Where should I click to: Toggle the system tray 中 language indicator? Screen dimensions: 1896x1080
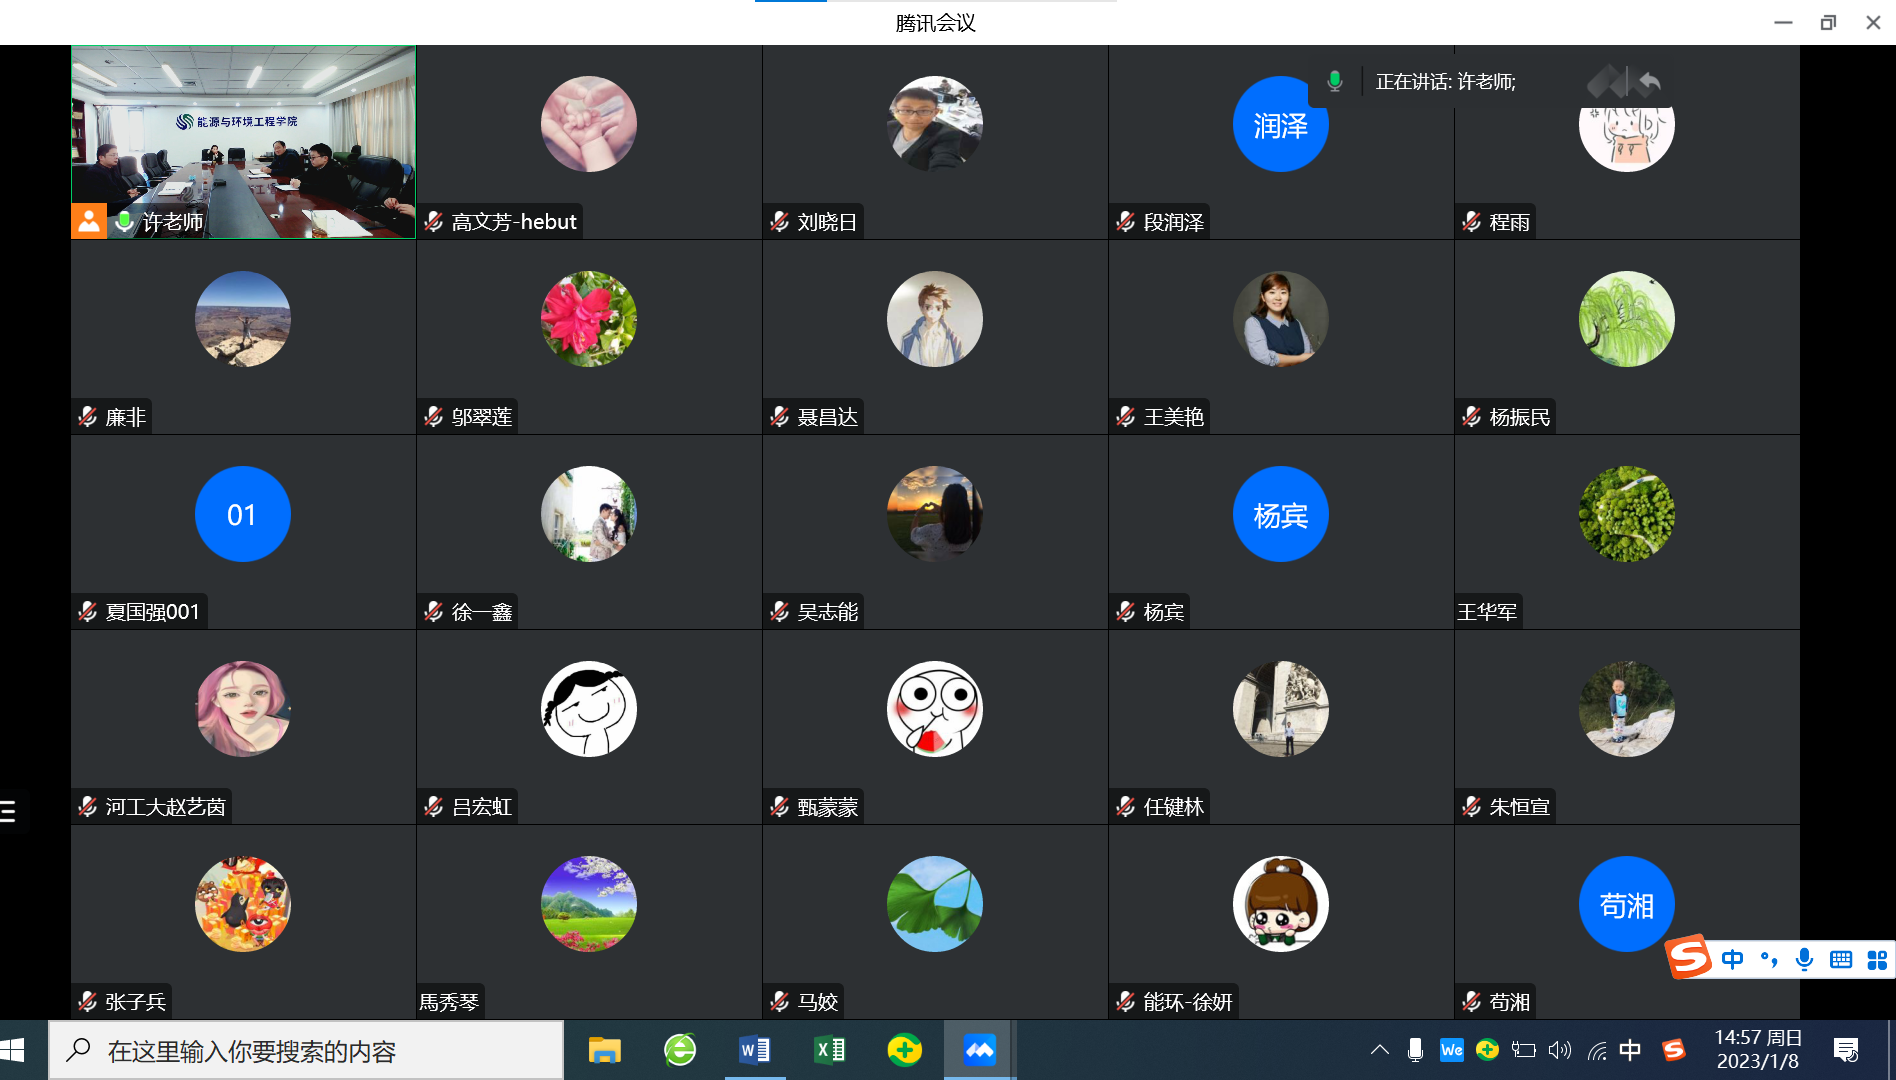pos(1630,1050)
